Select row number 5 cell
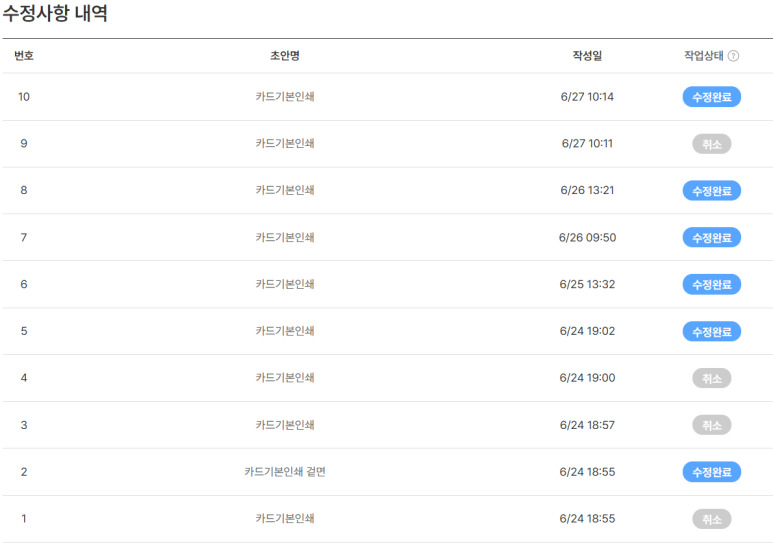This screenshot has height=551, width=773. pyautogui.click(x=24, y=331)
